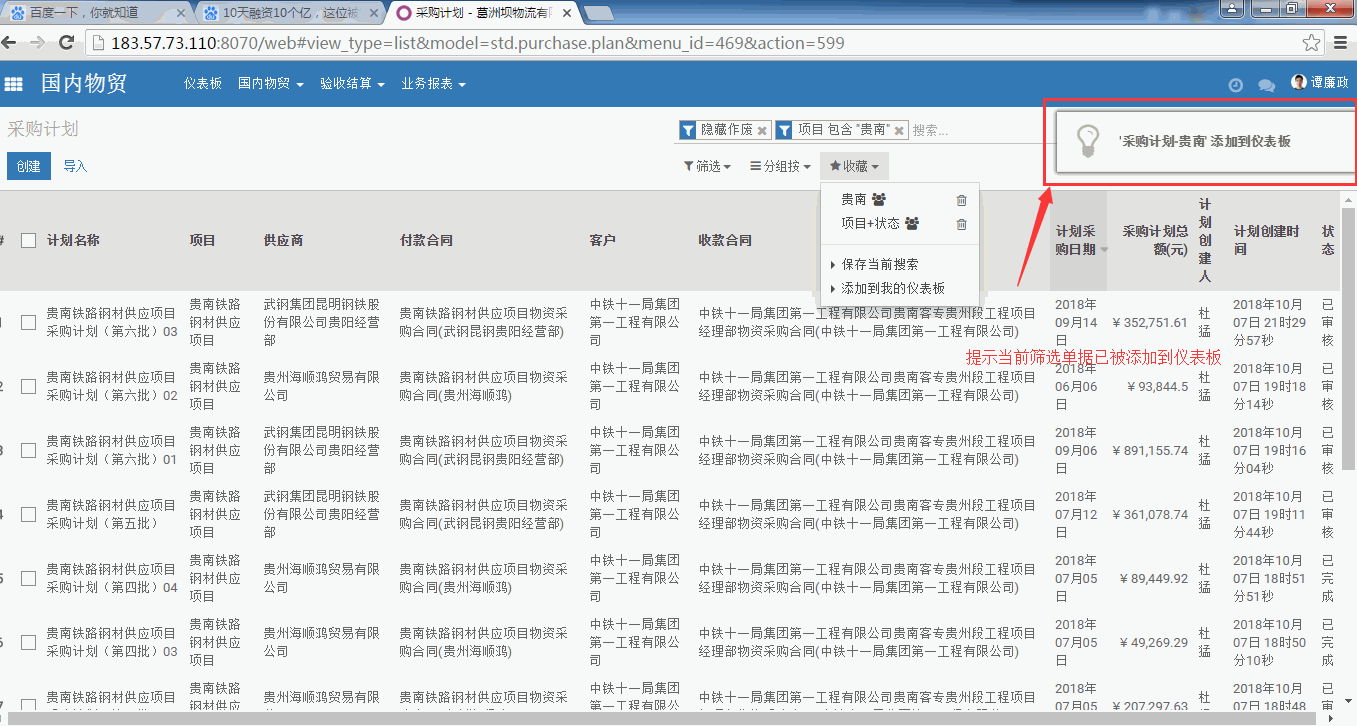This screenshot has width=1357, height=726.
Task: Tick the checkbox for 第五批 plan row
Action: 28,514
